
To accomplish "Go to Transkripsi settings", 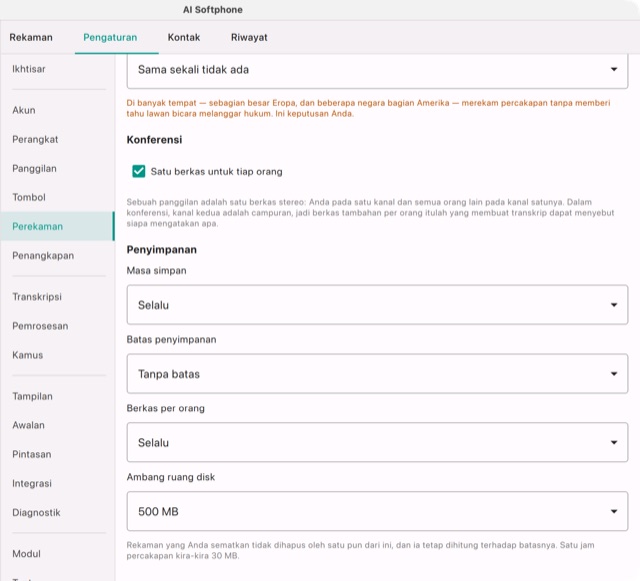I will tap(58, 297).
